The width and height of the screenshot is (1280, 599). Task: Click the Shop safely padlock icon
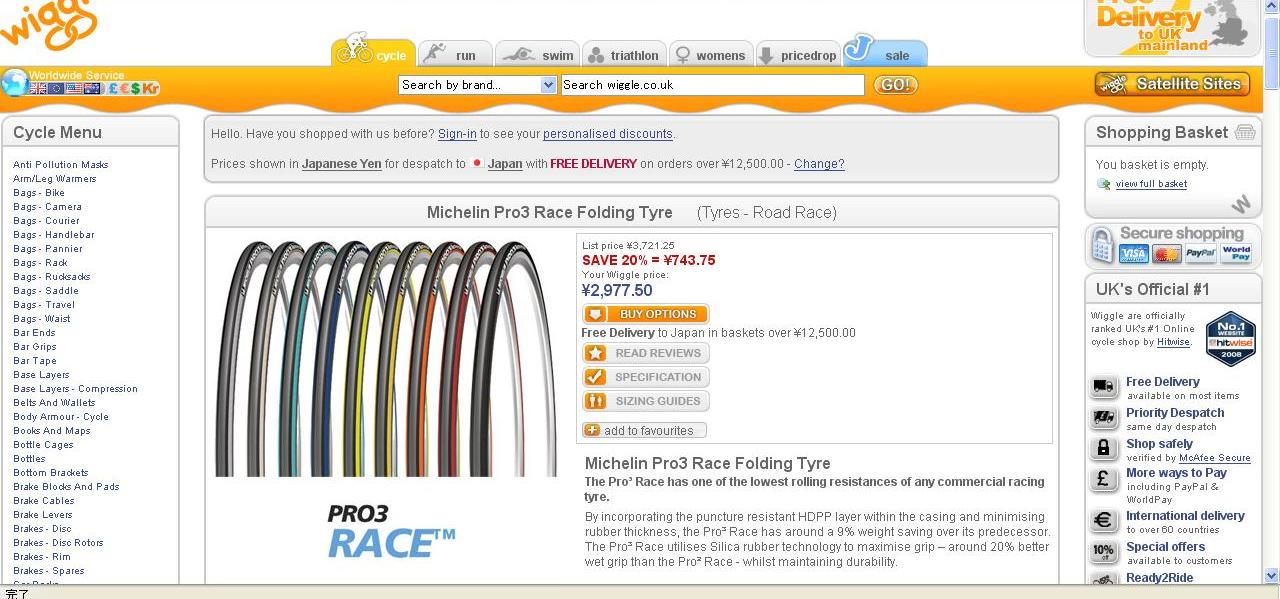click(1104, 449)
